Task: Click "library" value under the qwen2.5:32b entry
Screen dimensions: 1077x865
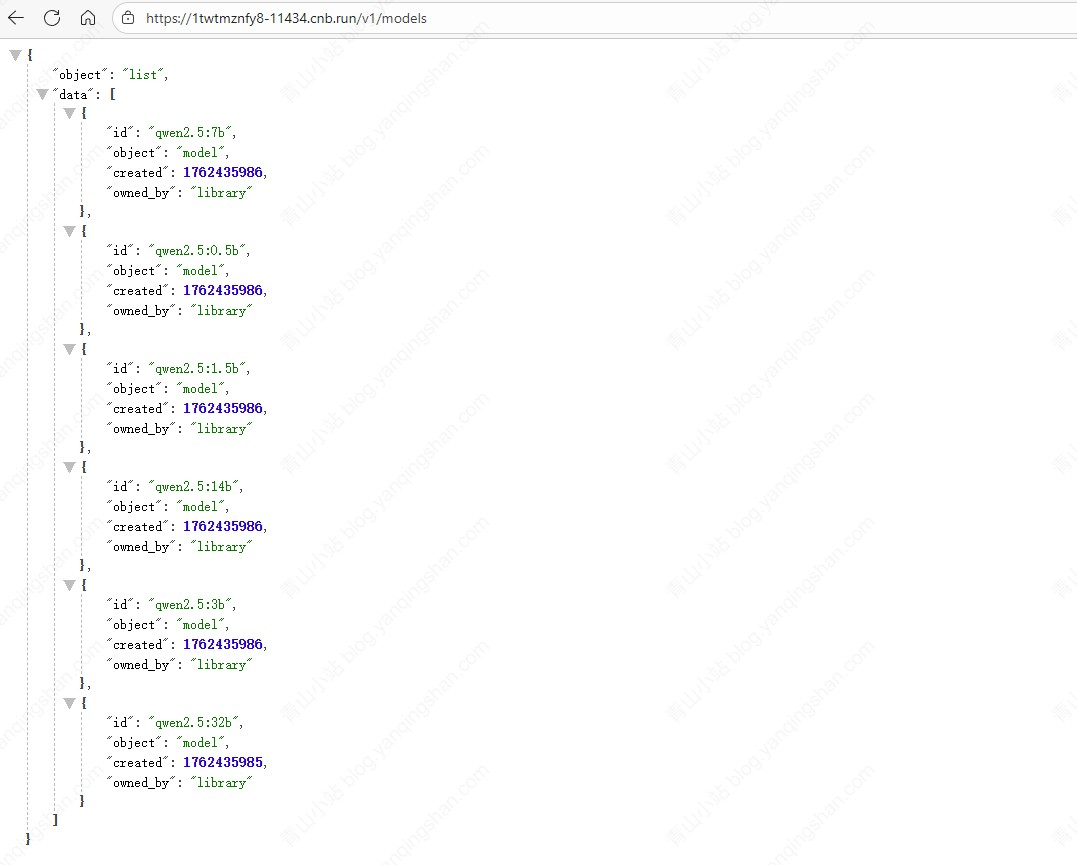Action: 220,782
